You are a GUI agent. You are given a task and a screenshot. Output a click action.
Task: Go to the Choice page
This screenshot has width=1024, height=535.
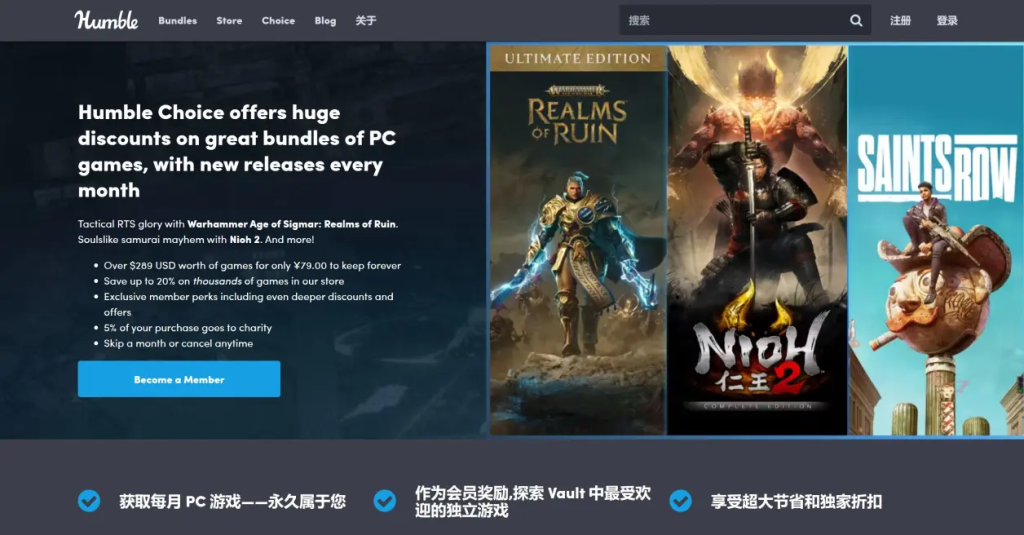coord(278,20)
